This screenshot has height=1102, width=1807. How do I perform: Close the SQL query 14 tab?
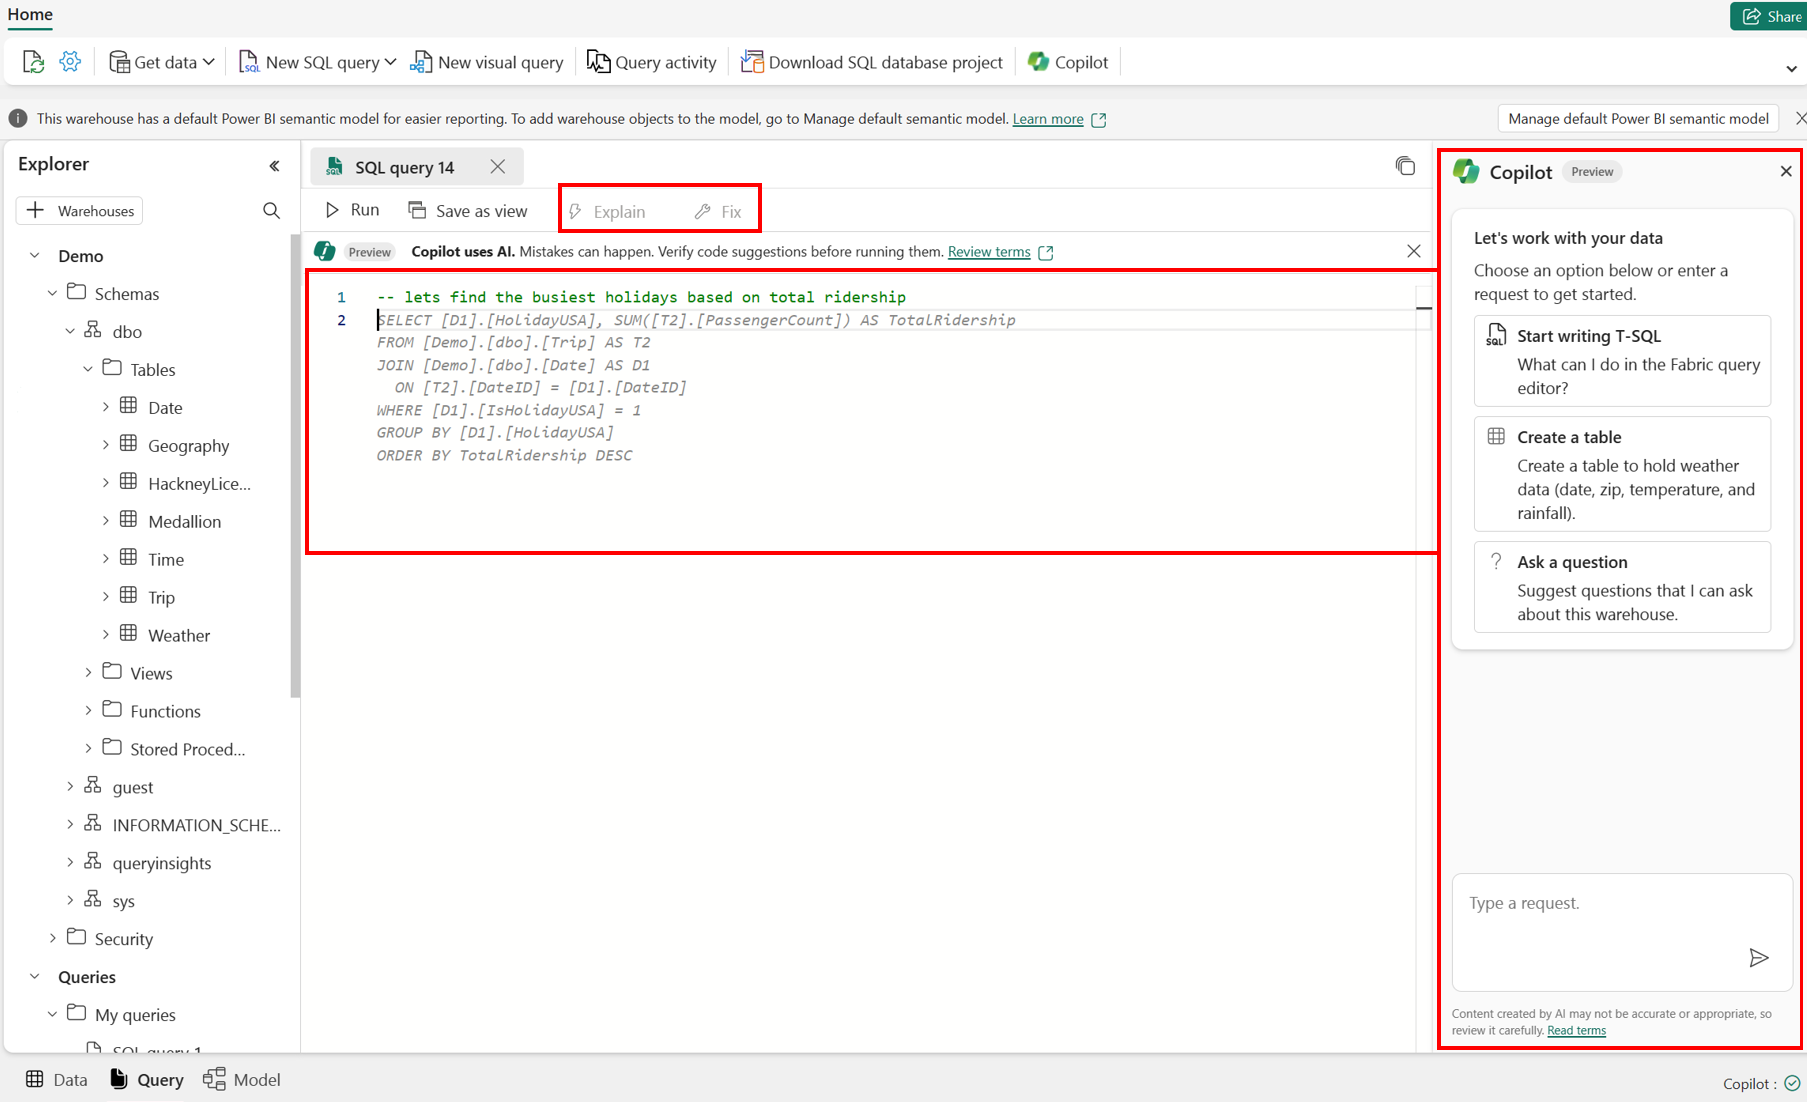pyautogui.click(x=498, y=167)
